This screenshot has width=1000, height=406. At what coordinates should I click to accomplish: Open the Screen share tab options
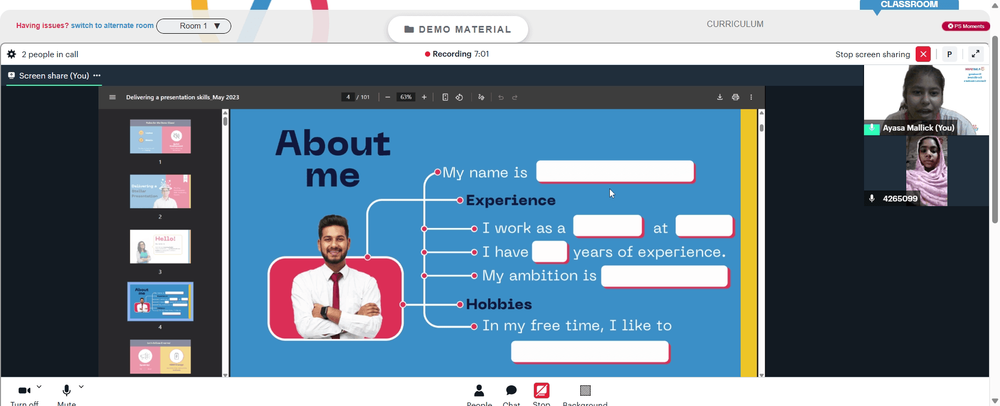coord(97,75)
